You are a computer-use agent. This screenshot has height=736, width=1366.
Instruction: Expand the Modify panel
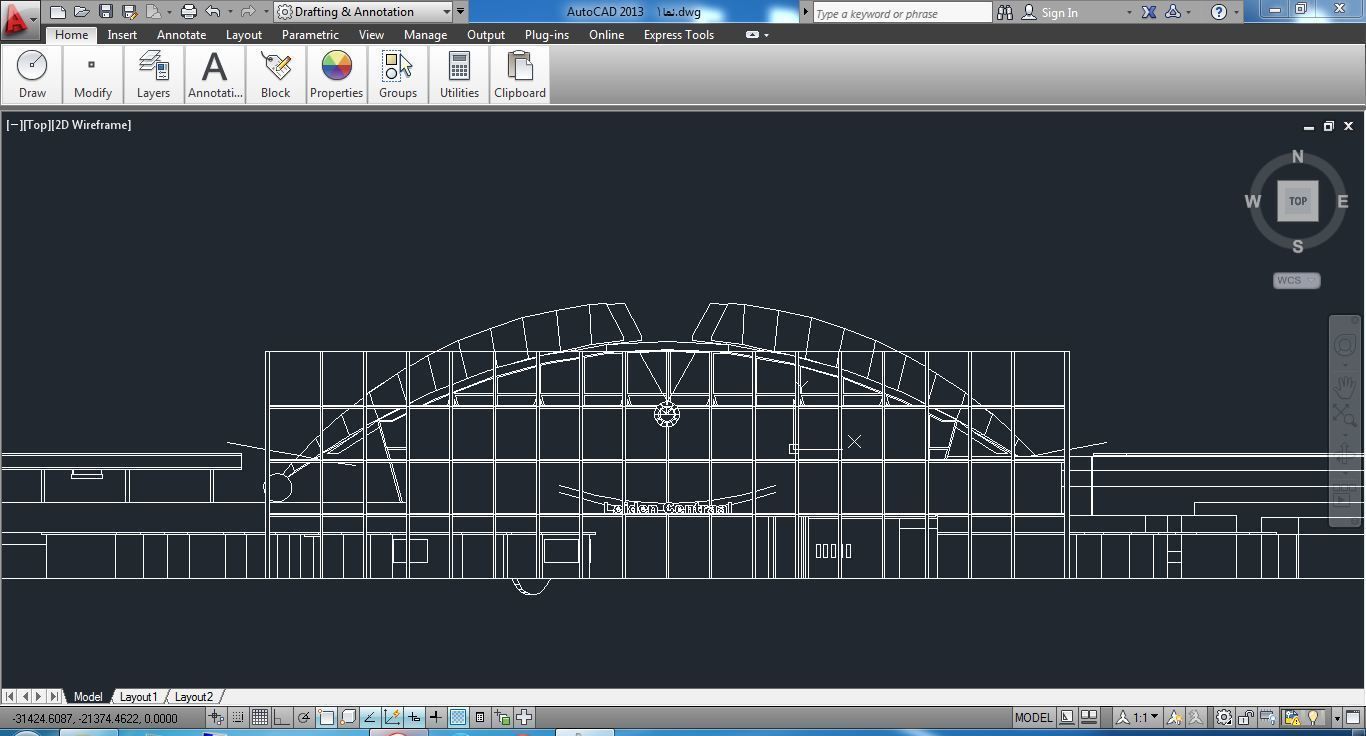tap(92, 74)
